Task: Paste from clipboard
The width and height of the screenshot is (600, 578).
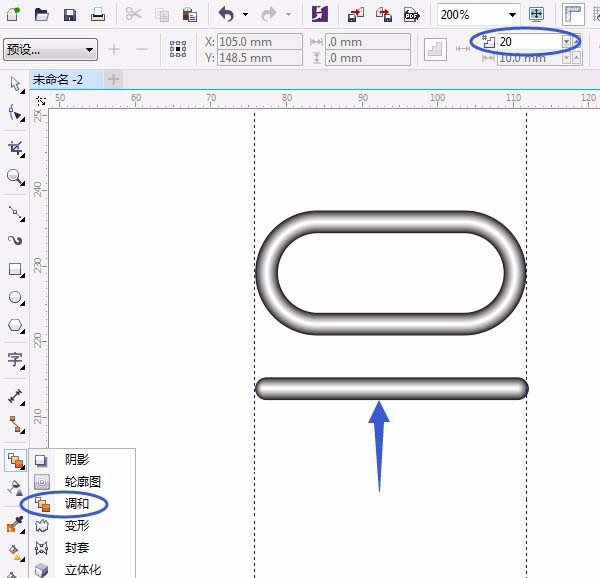Action: pyautogui.click(x=190, y=15)
